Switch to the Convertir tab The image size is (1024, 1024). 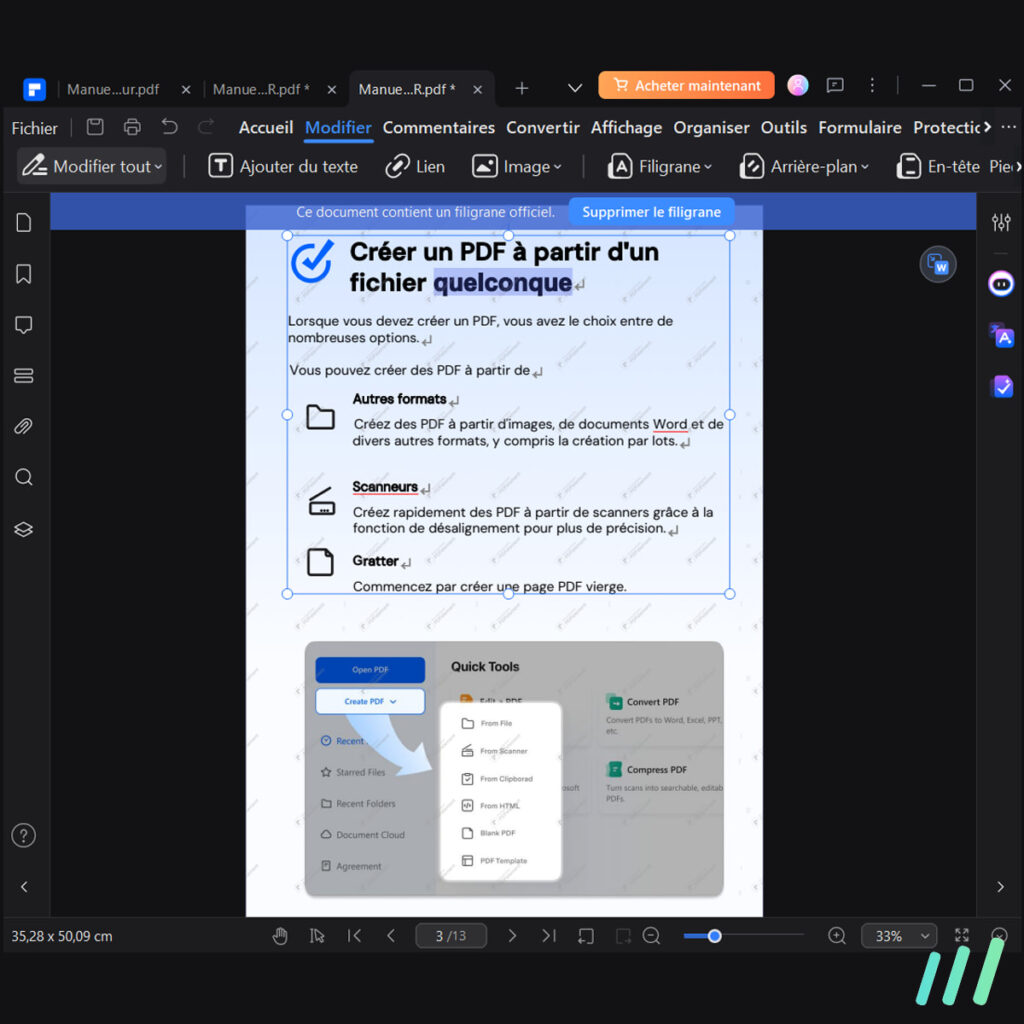tap(543, 127)
